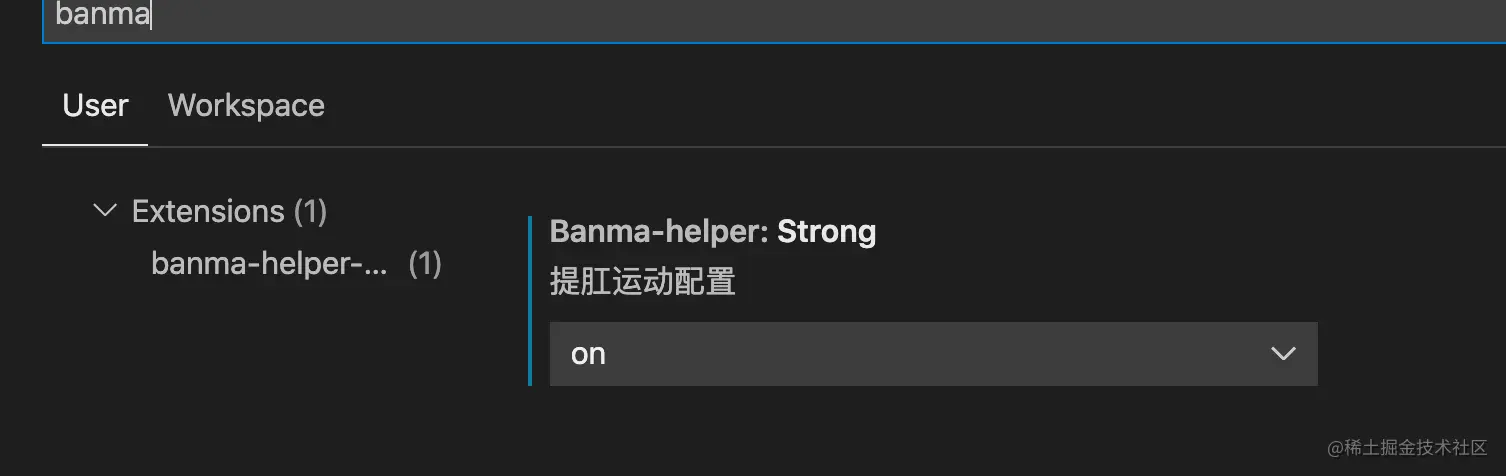Select Extensions (1) in settings tree
This screenshot has width=1506, height=476.
229,211
